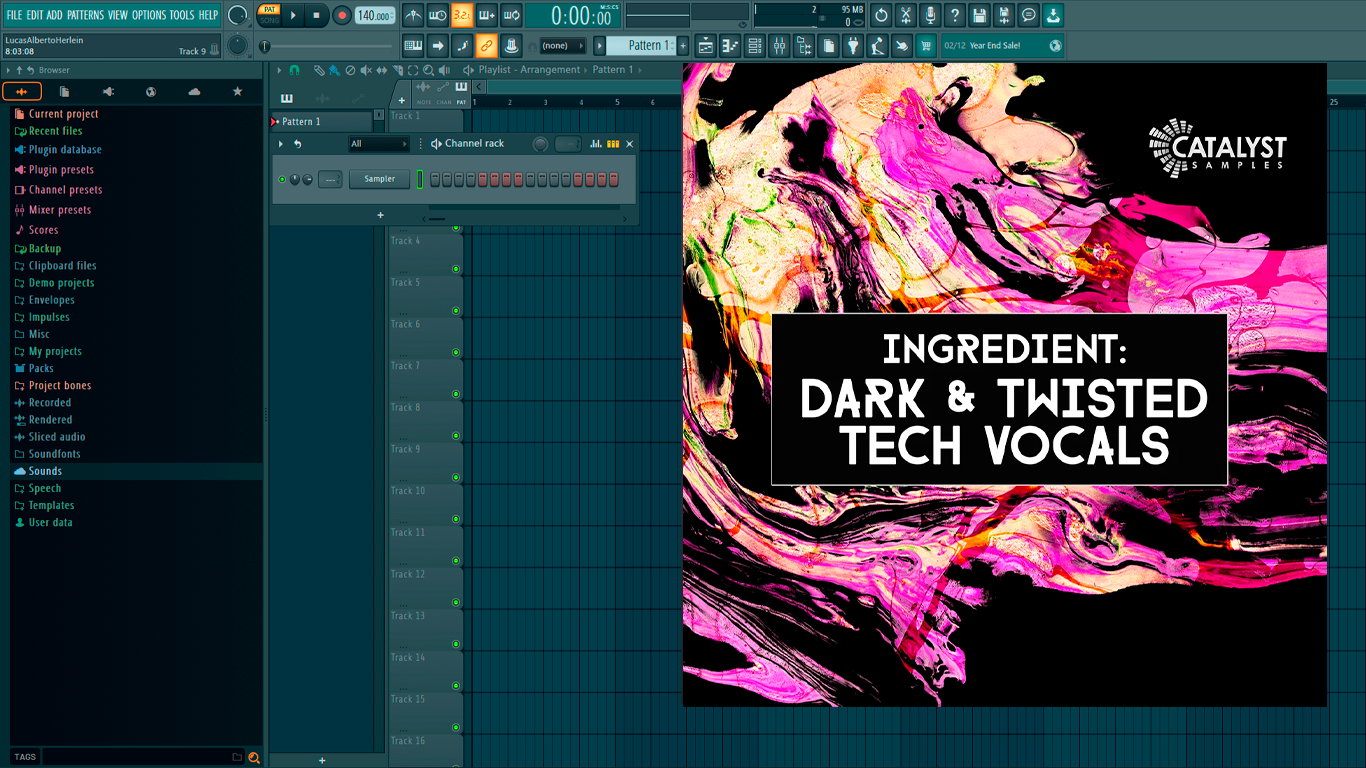Click the render audio file icon
This screenshot has width=1366, height=768.
click(x=1004, y=15)
